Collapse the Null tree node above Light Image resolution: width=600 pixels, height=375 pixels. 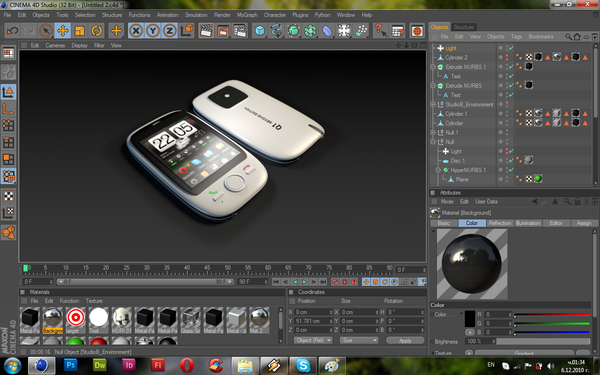(433, 142)
